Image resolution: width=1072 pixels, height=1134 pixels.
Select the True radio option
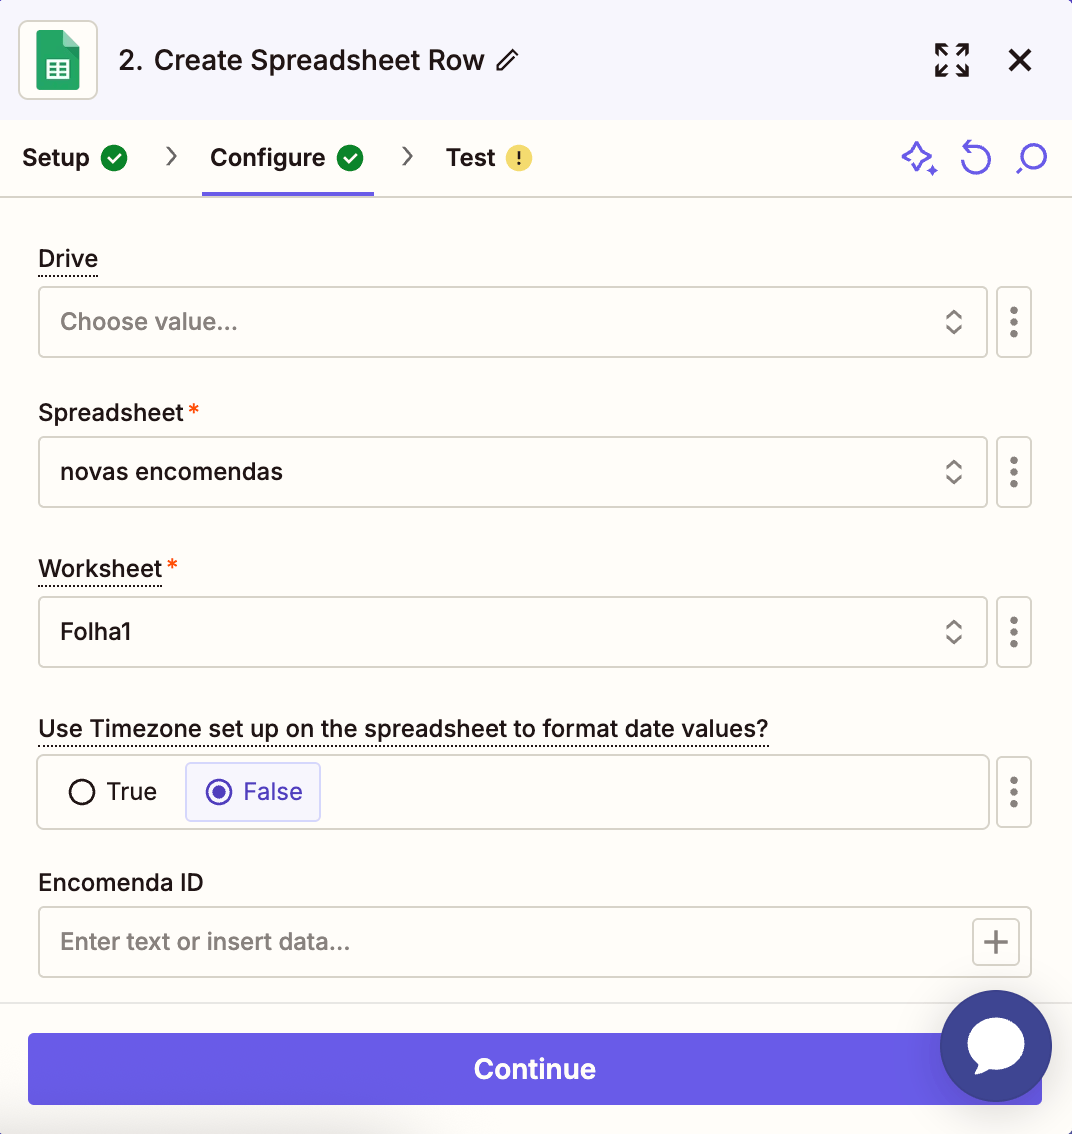coord(113,792)
